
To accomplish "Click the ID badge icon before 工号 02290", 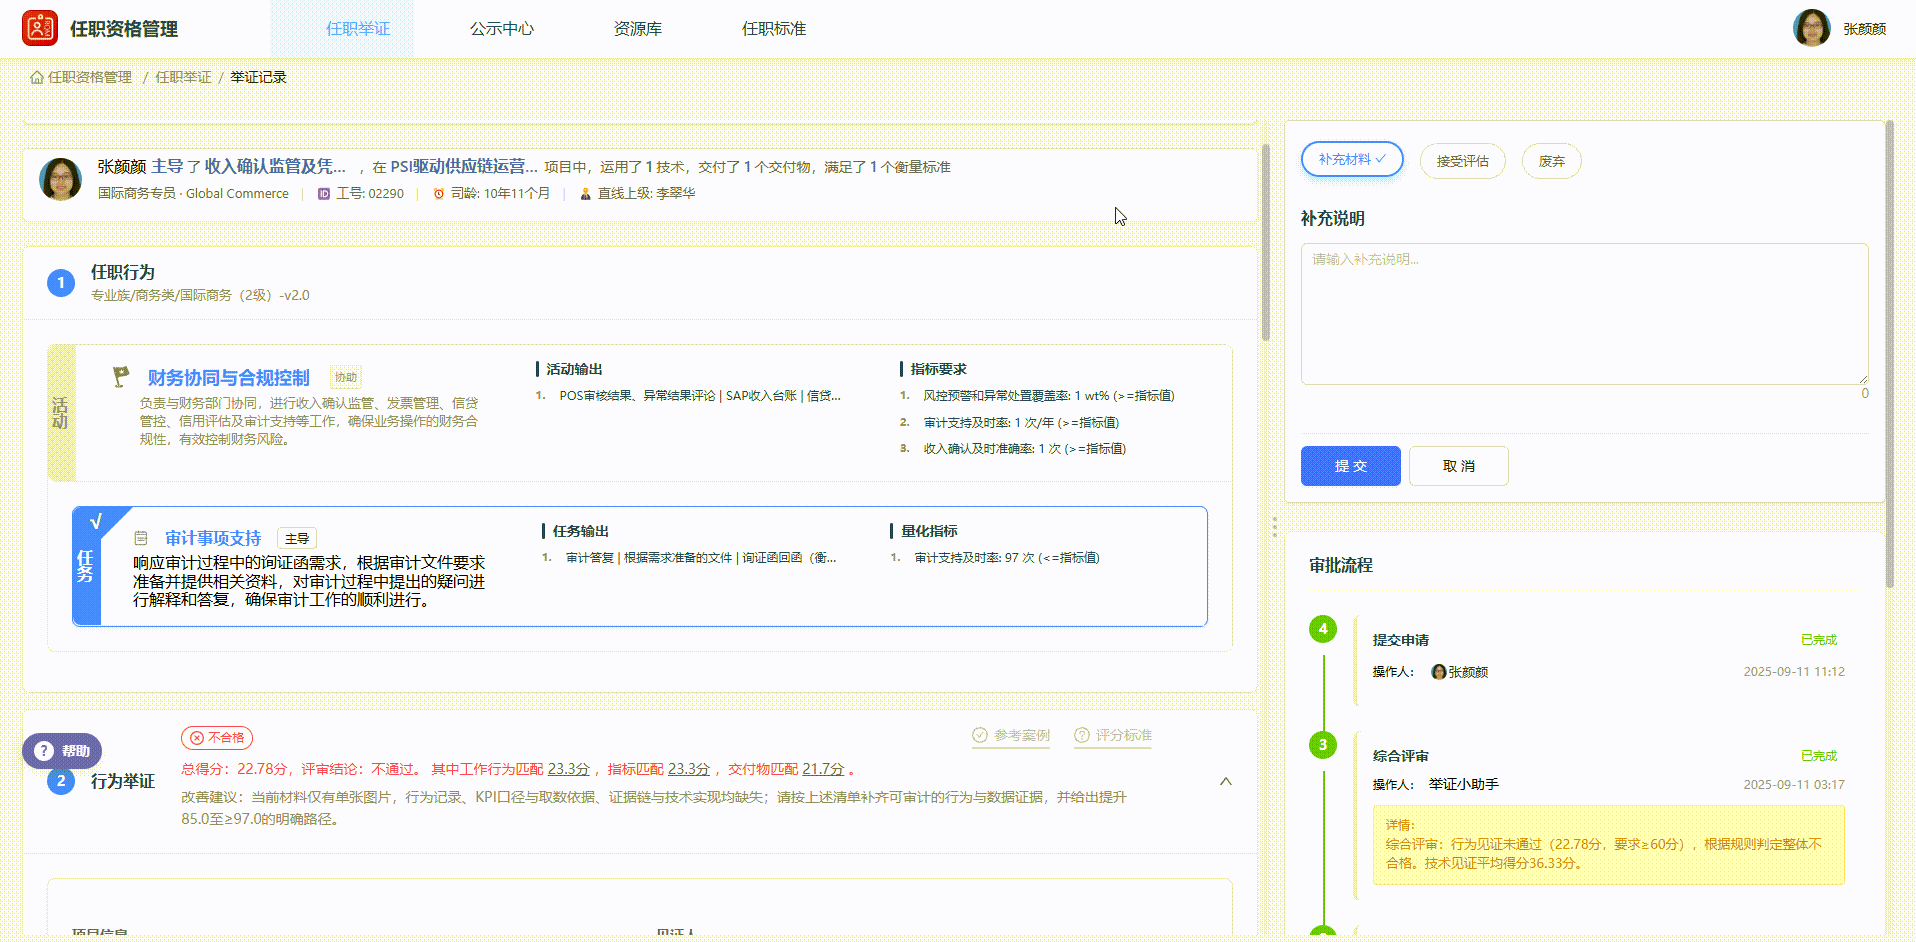I will 322,193.
